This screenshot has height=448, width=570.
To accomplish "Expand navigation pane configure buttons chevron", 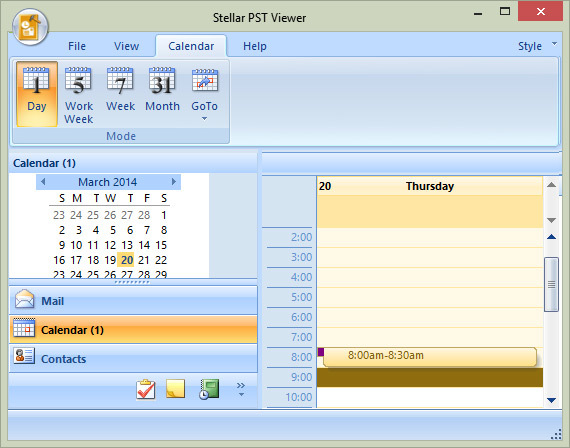I will 241,389.
